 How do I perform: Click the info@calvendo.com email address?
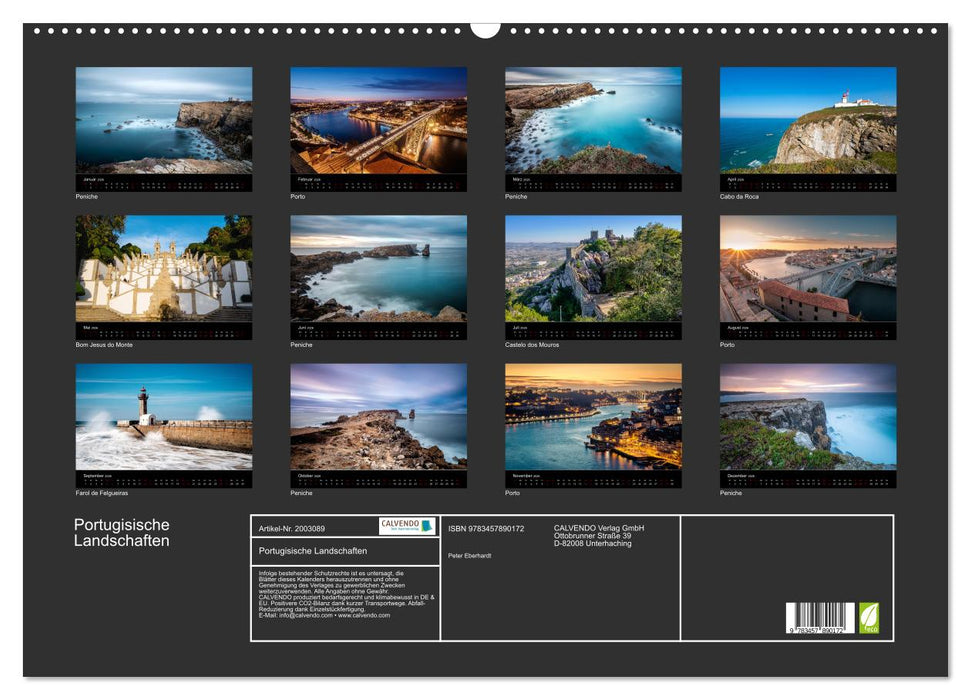coord(305,615)
